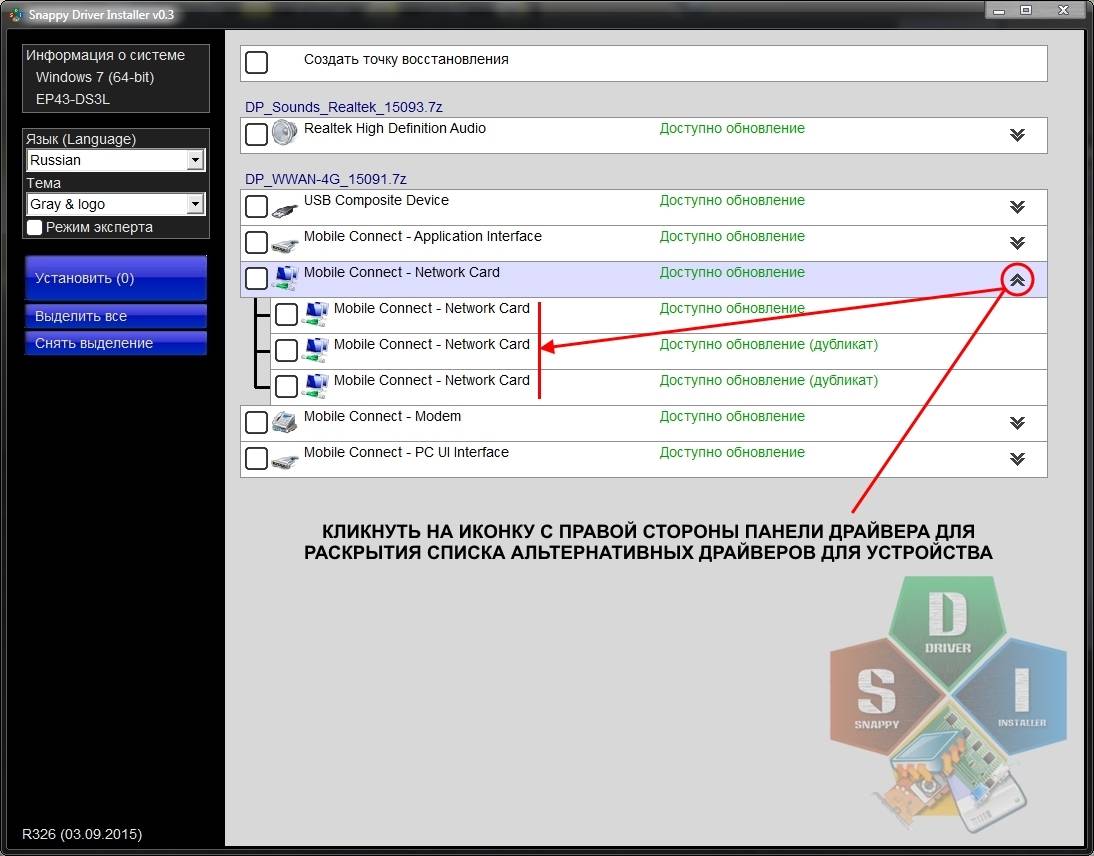Click the Snappy Driver Installer logo

pos(947,703)
